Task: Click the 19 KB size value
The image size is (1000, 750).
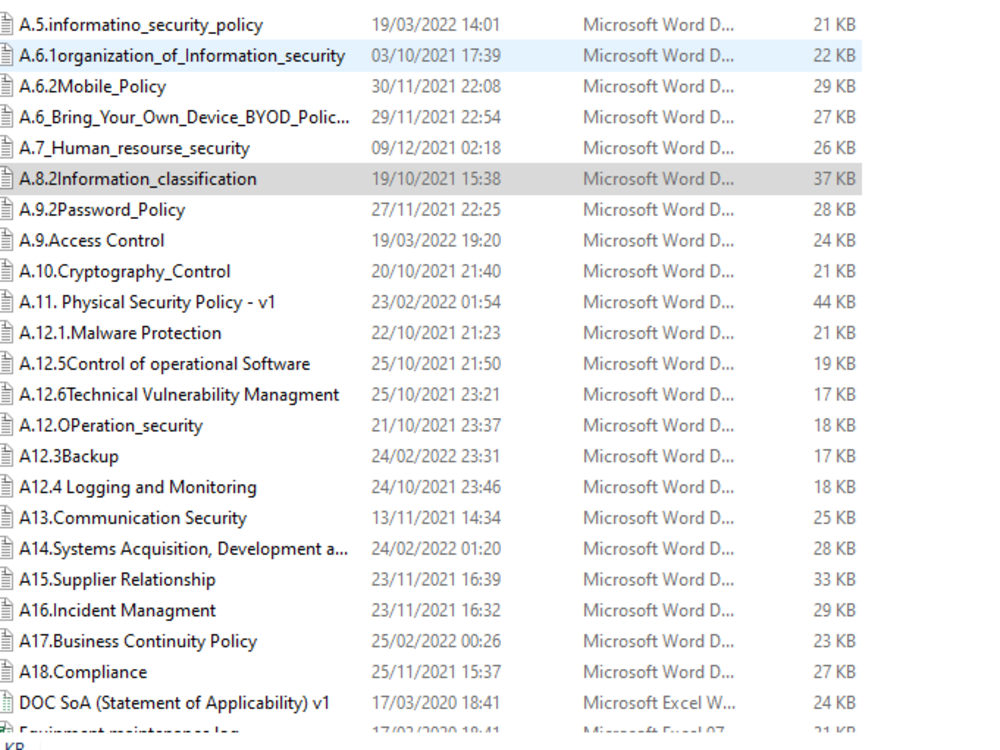Action: coord(834,364)
